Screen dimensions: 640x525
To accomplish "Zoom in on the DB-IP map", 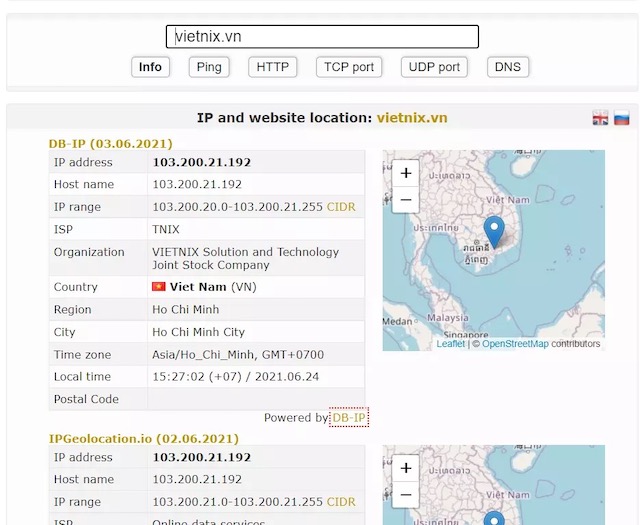I will coord(406,173).
